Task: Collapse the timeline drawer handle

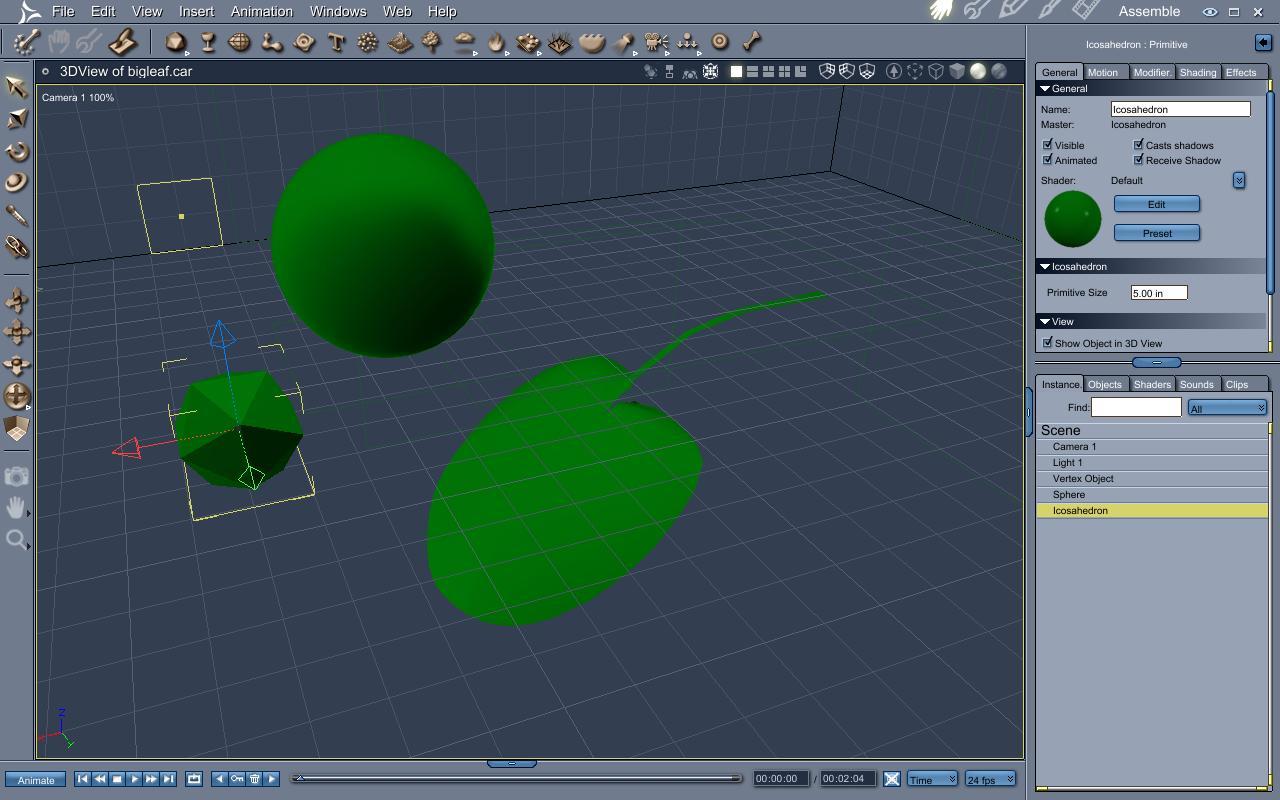Action: 512,763
